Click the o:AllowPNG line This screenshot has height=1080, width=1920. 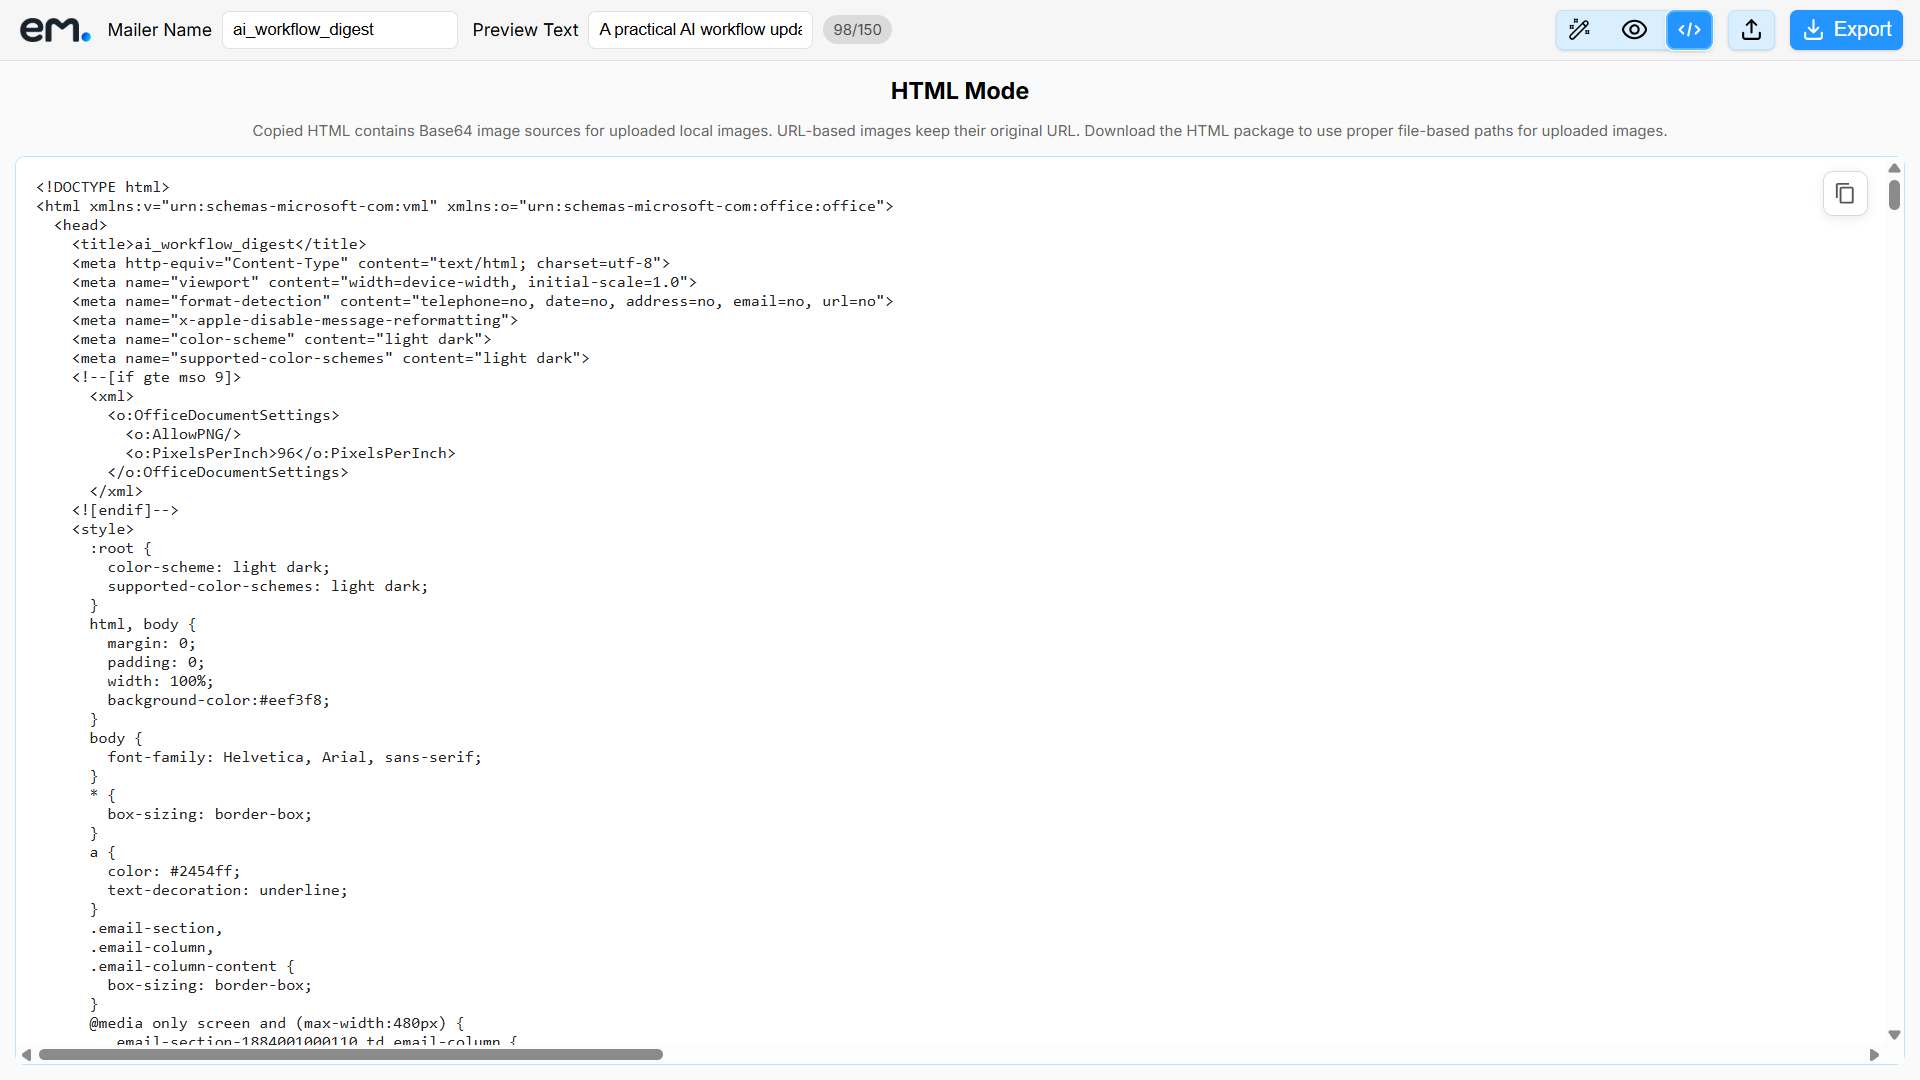click(x=183, y=434)
